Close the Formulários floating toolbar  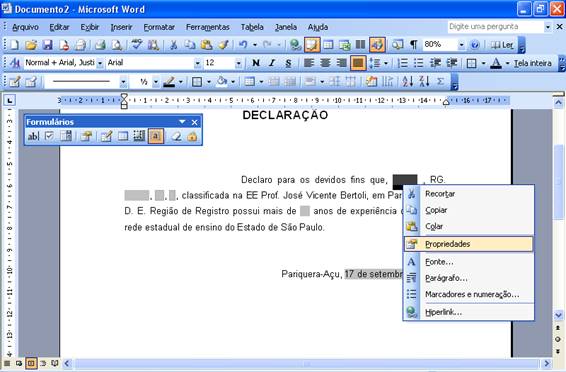tap(195, 122)
